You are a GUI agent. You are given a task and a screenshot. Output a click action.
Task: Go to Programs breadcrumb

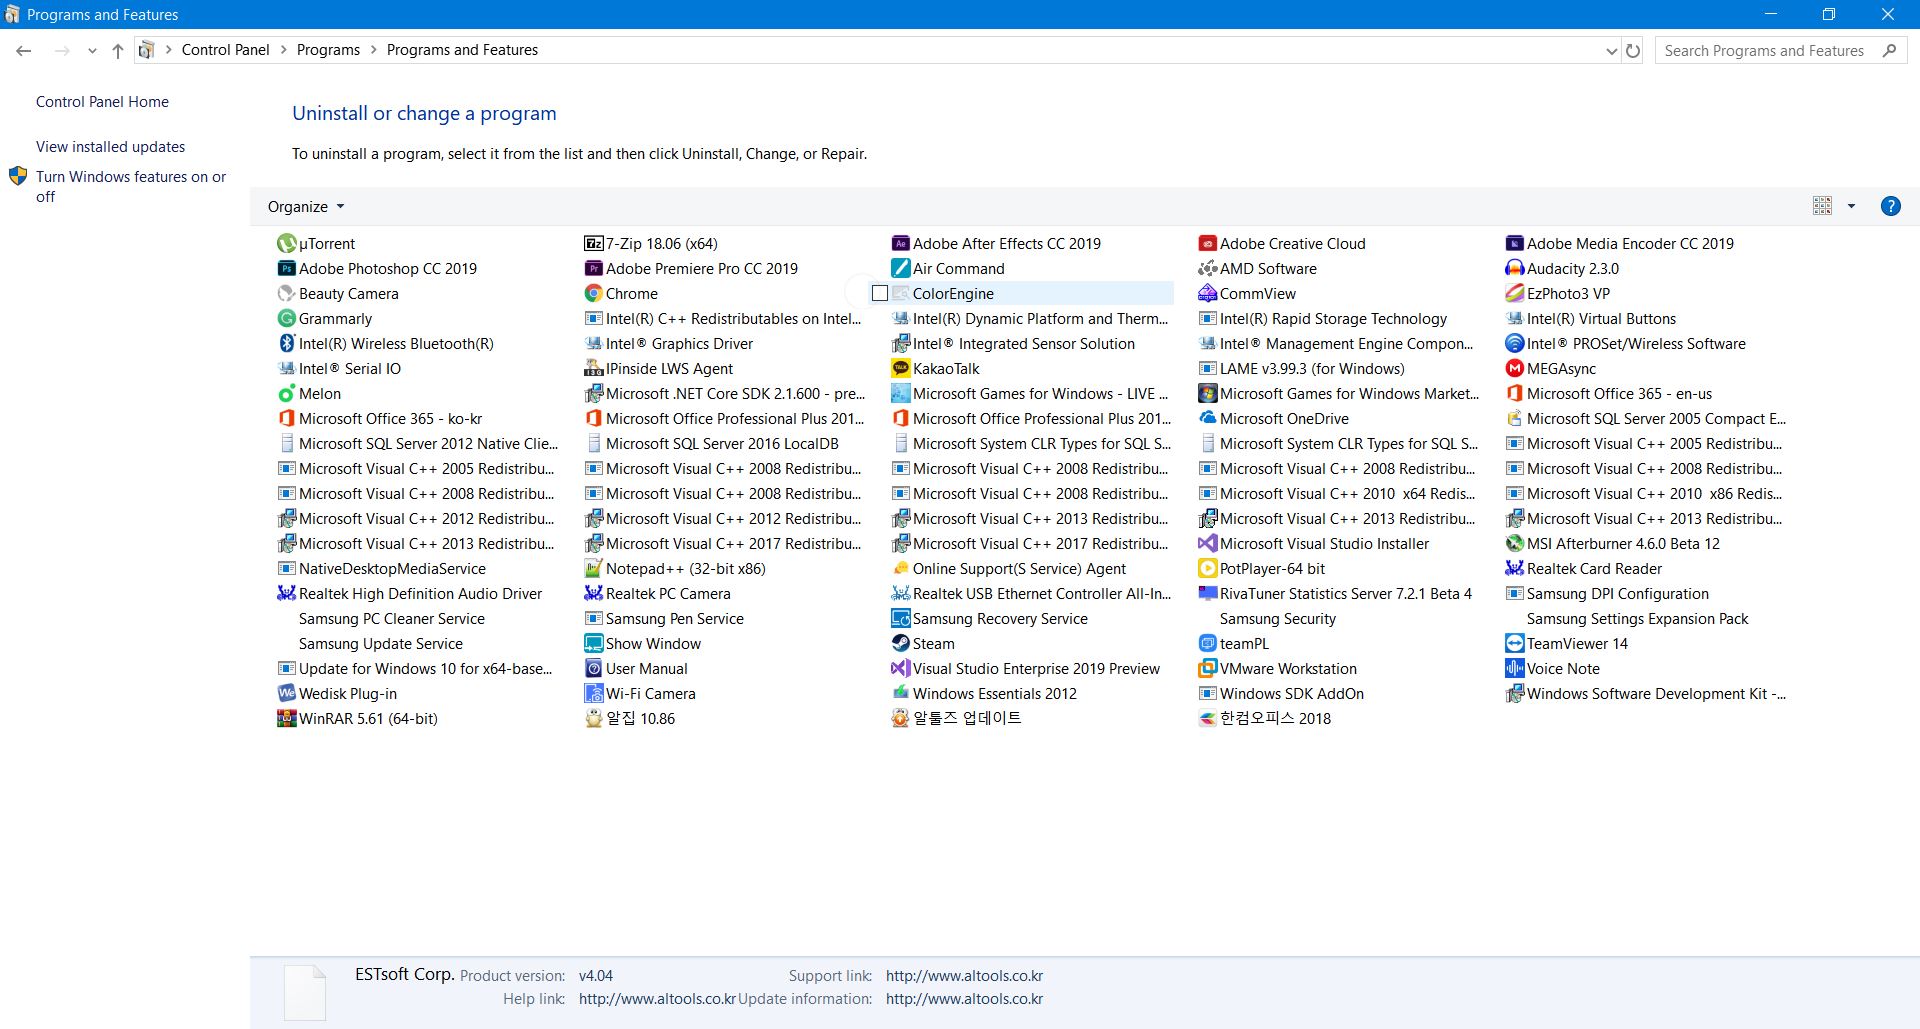328,50
